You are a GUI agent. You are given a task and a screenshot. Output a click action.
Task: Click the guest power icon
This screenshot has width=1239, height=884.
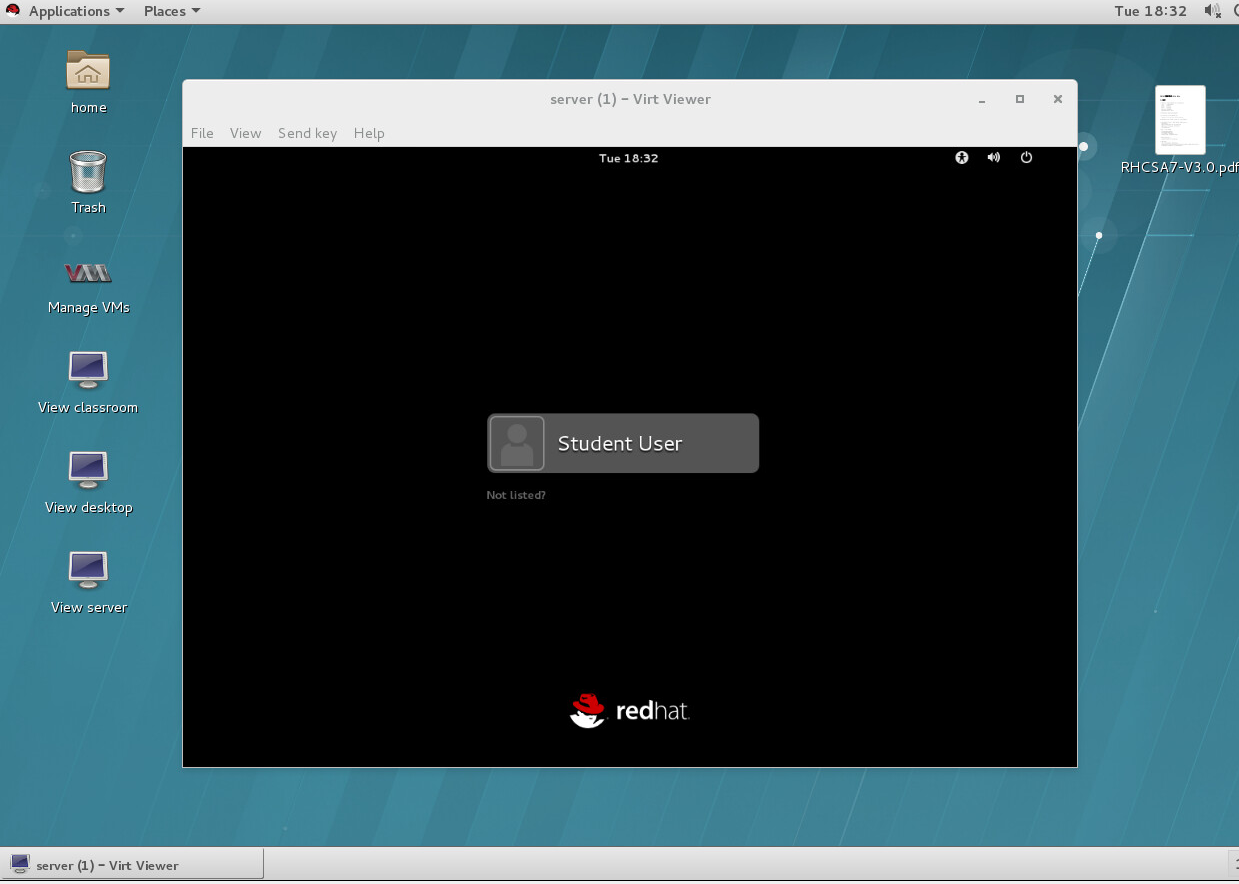[x=1026, y=157]
